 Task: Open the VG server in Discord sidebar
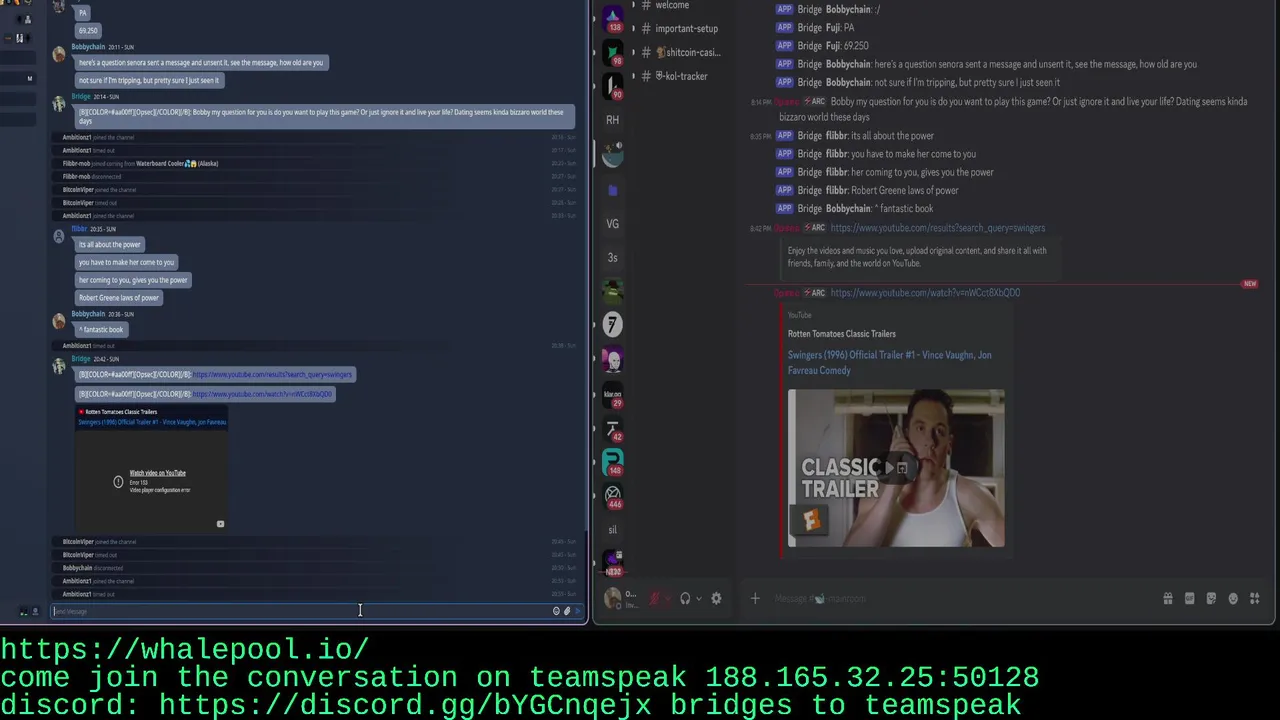coord(612,224)
